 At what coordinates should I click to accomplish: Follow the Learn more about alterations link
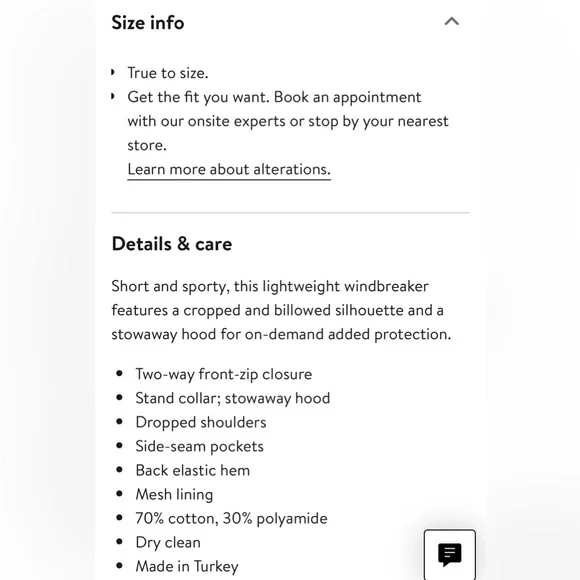coord(229,169)
